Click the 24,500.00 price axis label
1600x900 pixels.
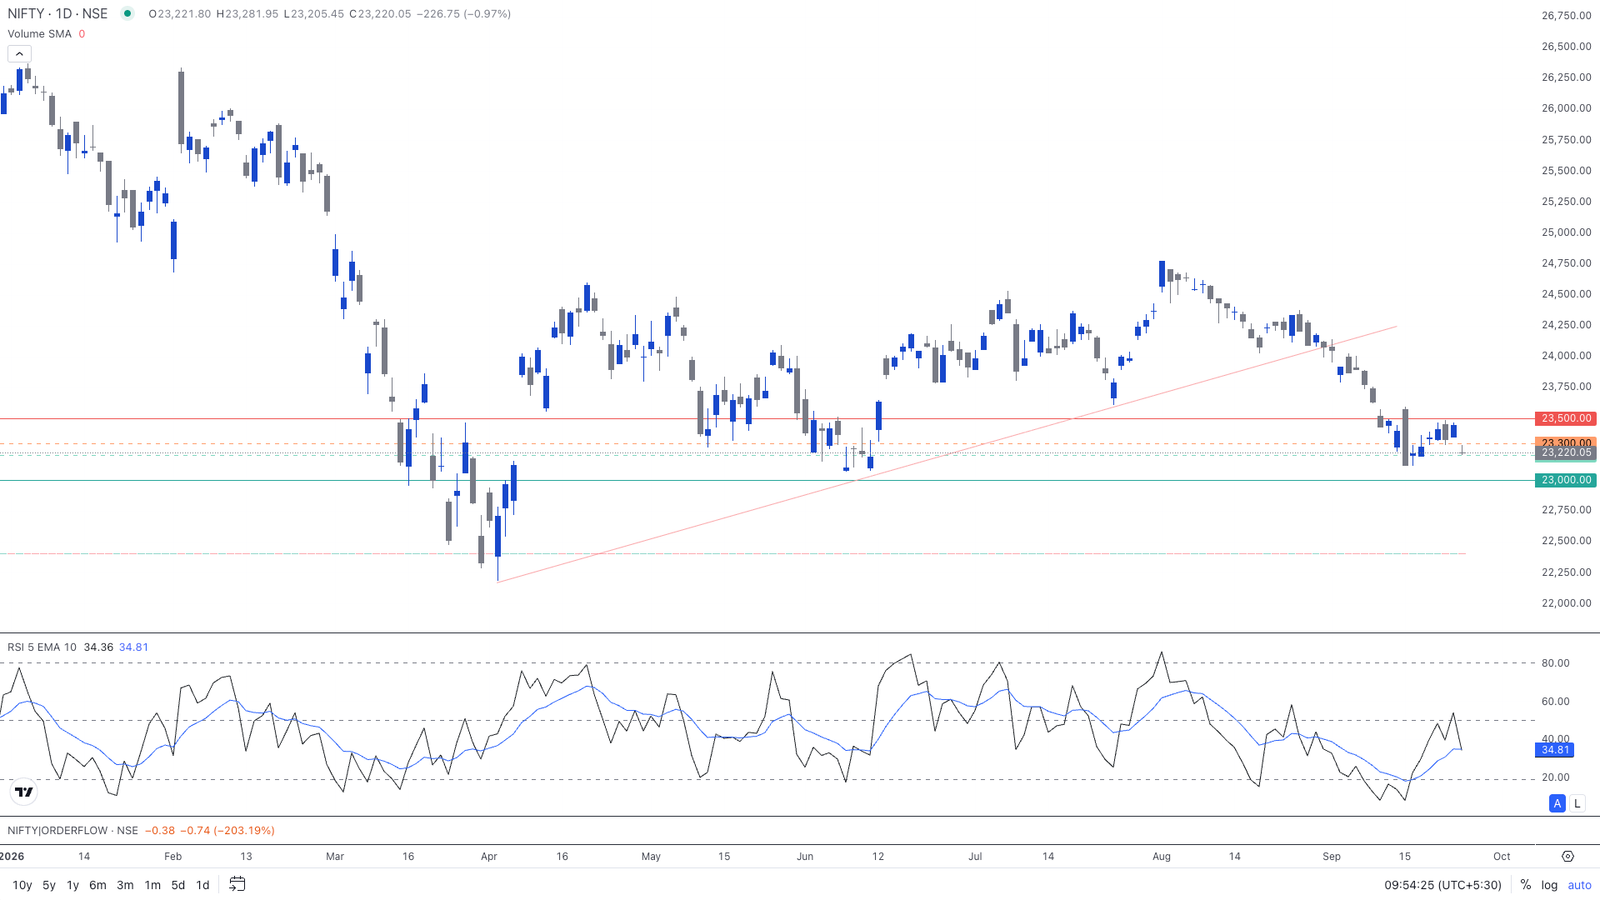click(1566, 294)
